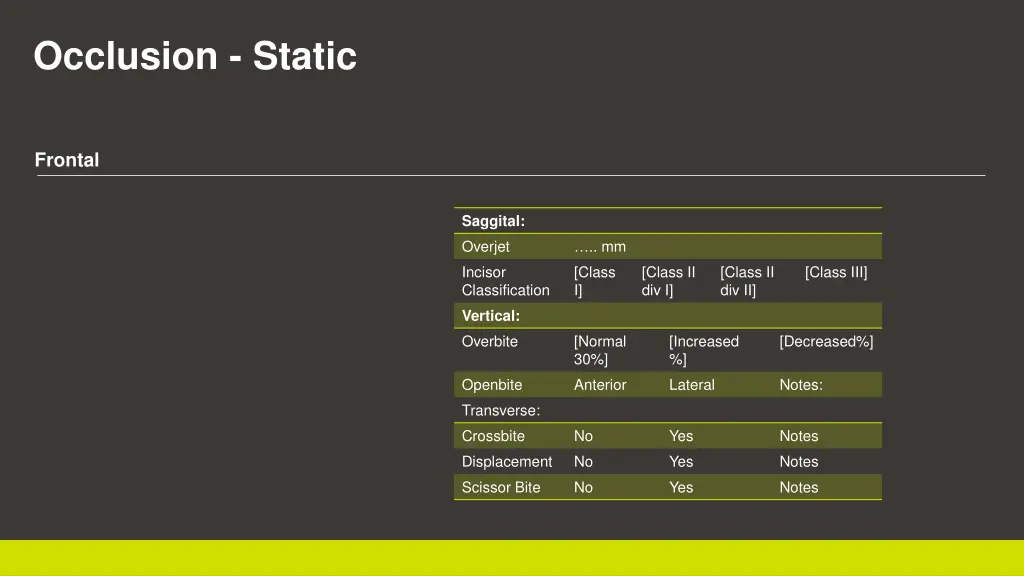Select the 'Transverse:' section label

[x=501, y=411]
